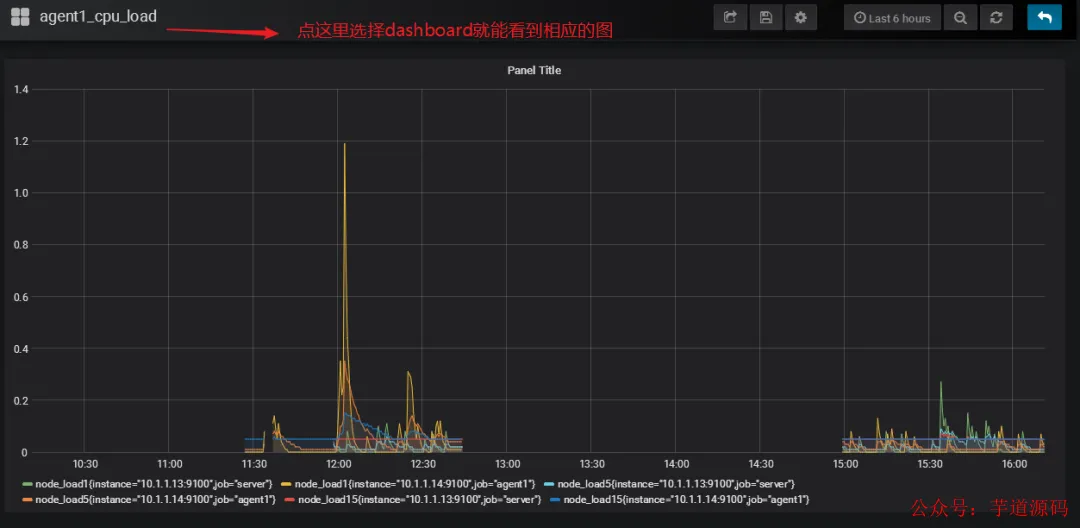This screenshot has width=1080, height=528.
Task: Click the share dashboard icon
Action: pos(730,18)
